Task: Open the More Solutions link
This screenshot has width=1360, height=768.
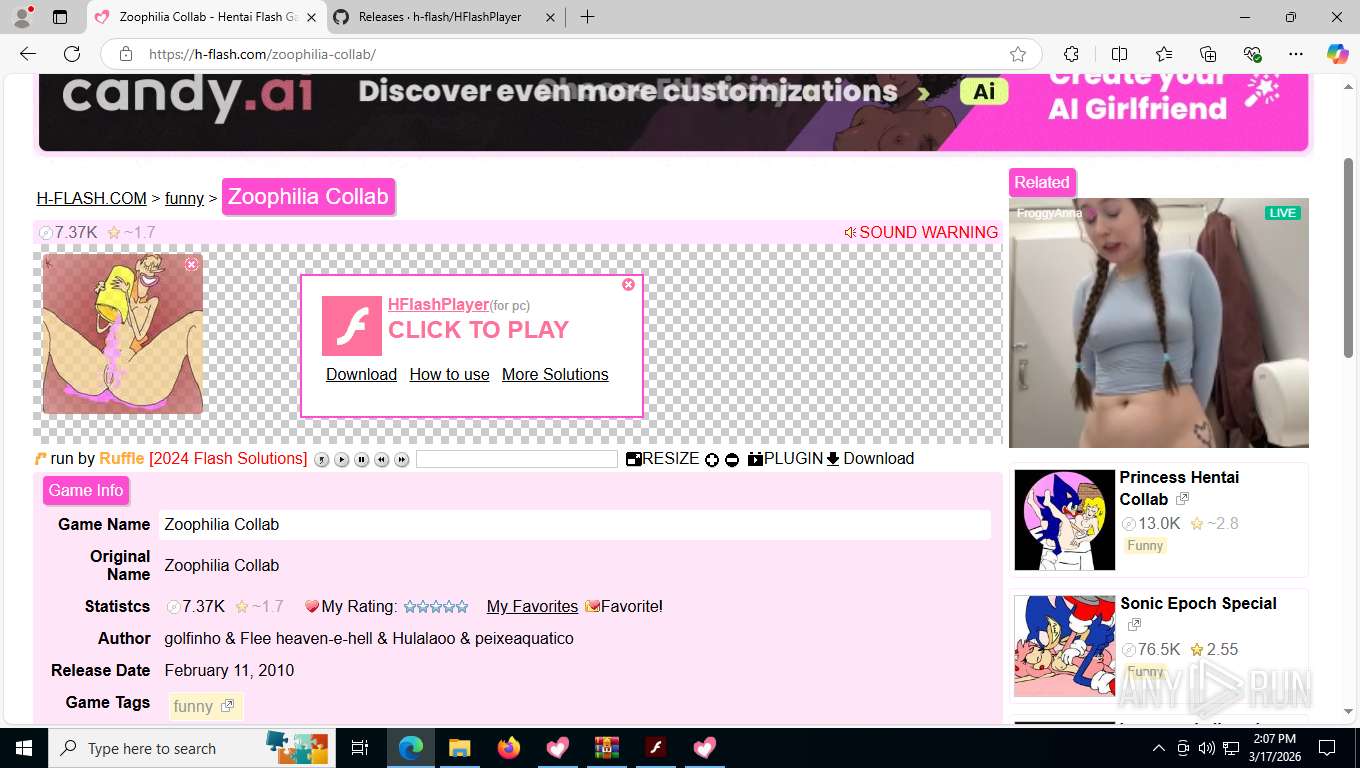Action: (x=555, y=374)
